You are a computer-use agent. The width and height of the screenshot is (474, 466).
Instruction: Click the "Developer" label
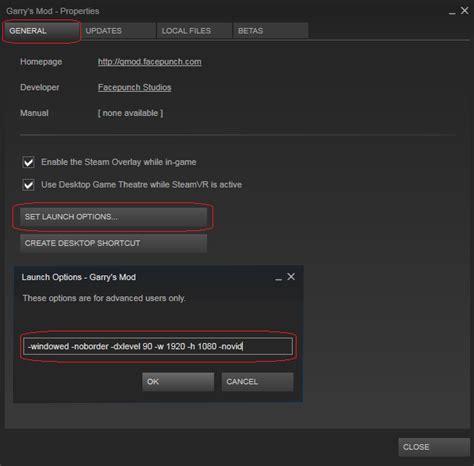tap(40, 87)
